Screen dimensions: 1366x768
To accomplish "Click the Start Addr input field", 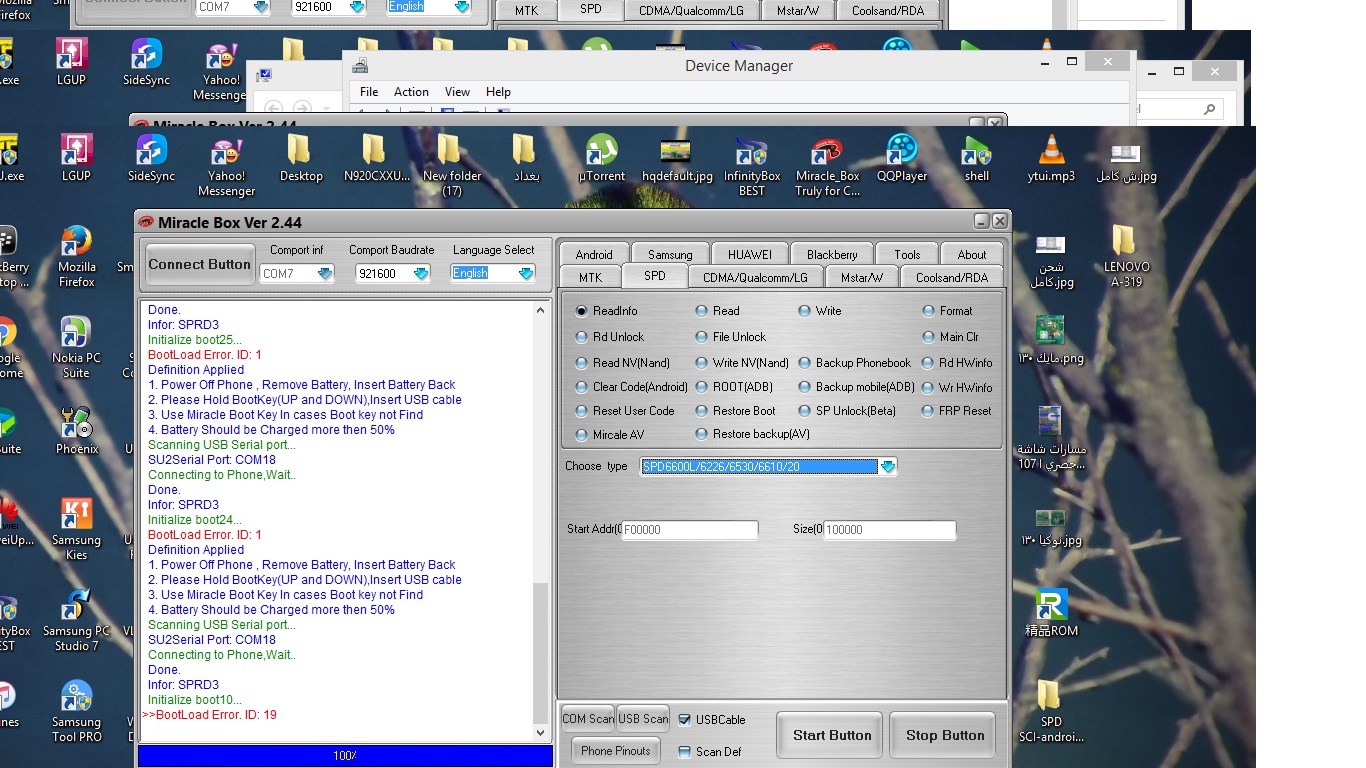I will pyautogui.click(x=690, y=530).
